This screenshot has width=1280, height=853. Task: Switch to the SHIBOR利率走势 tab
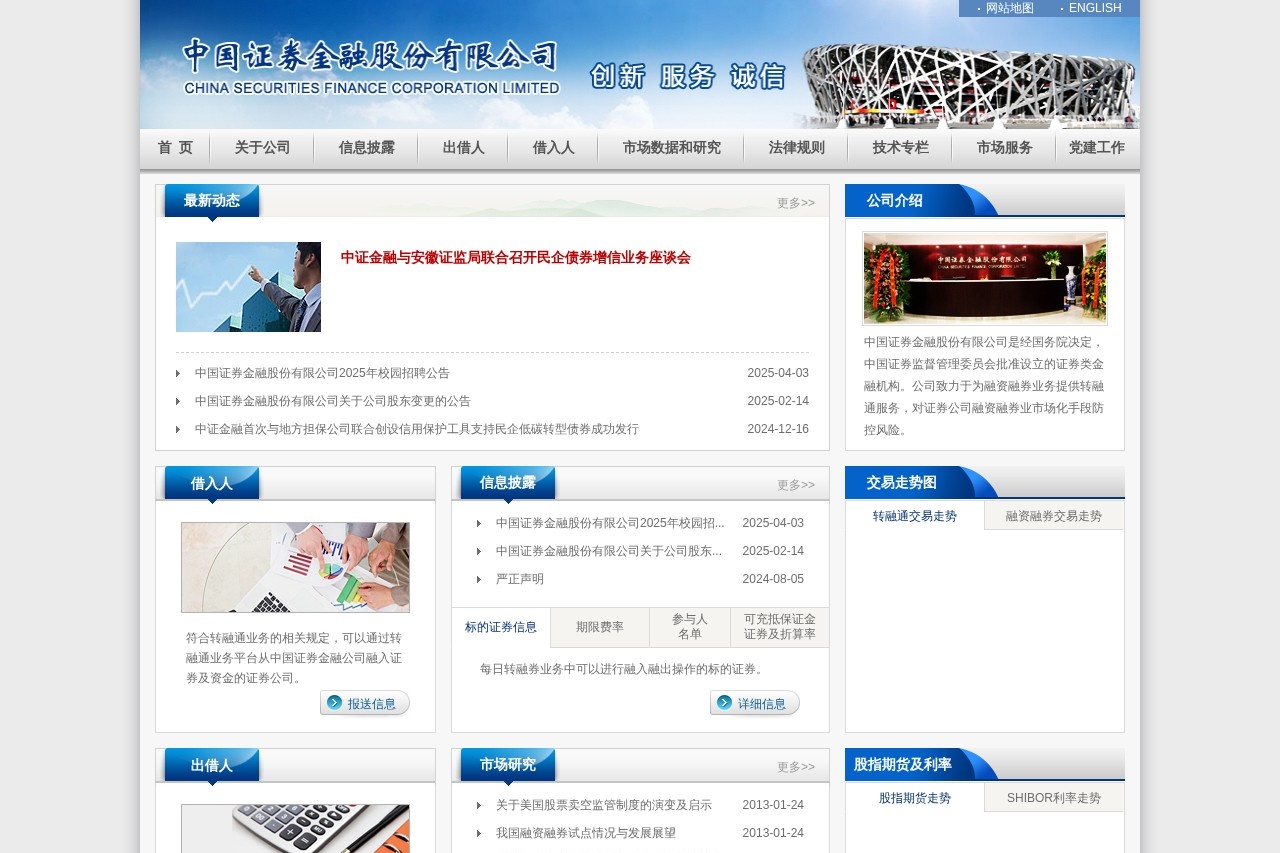[1054, 798]
